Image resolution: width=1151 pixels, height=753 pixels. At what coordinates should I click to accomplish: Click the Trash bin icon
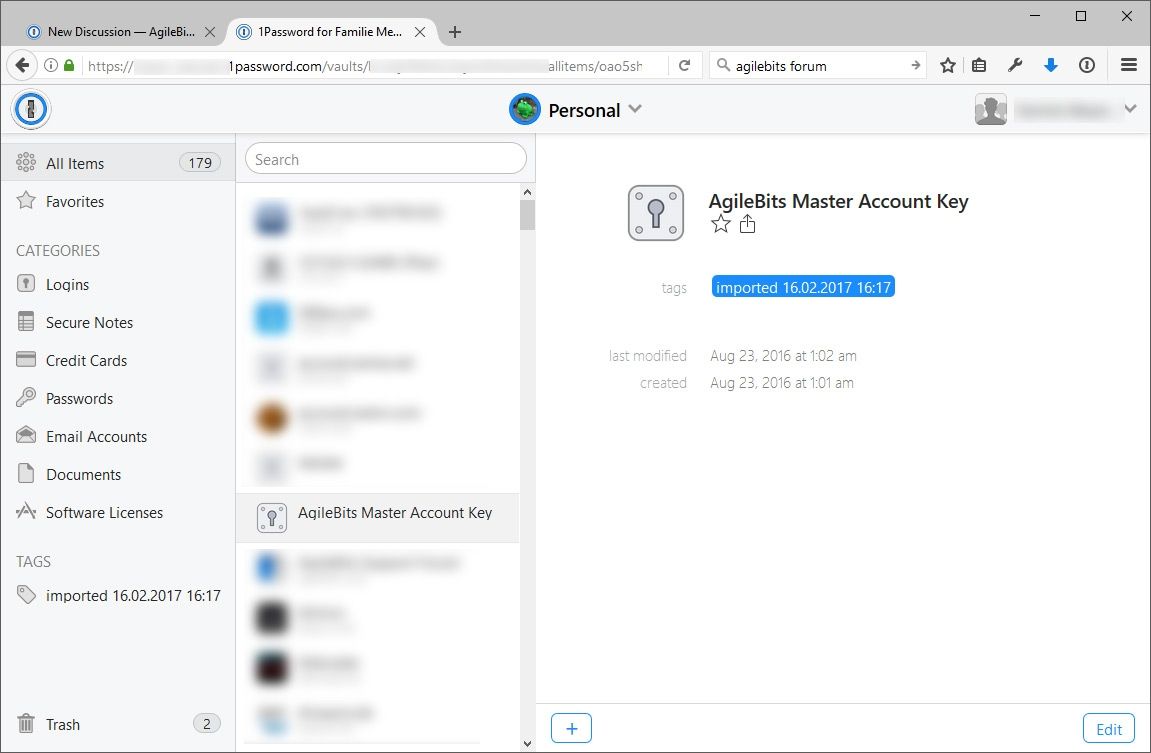coord(26,724)
